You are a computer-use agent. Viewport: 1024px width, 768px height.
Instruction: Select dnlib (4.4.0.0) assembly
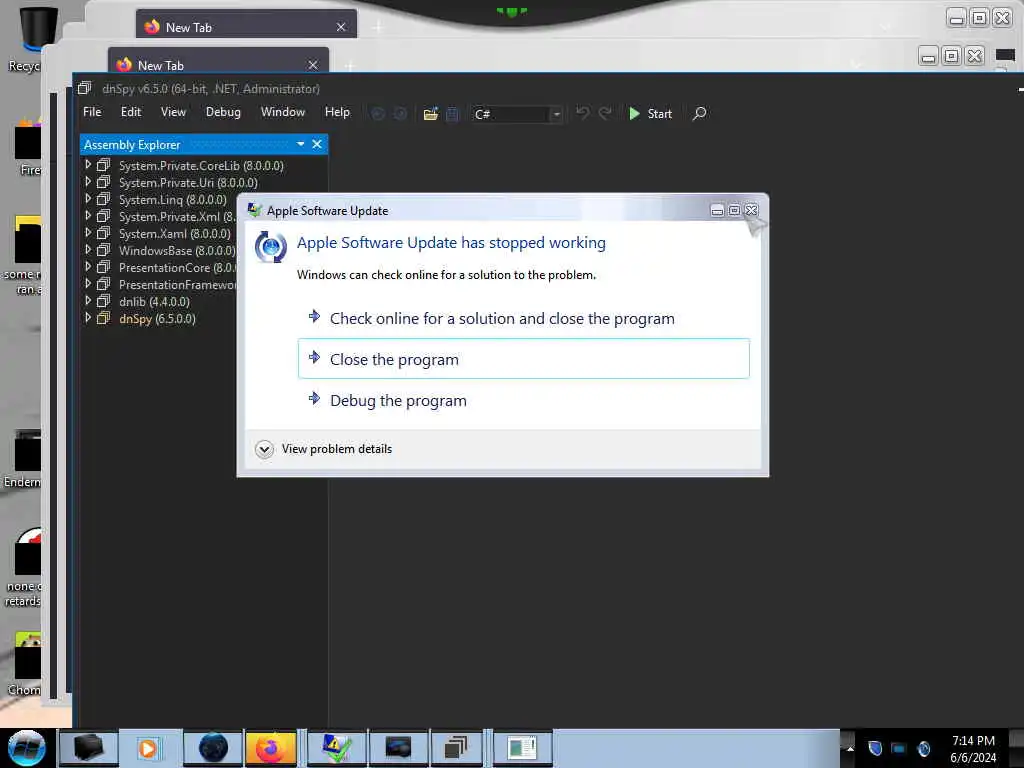click(x=154, y=302)
